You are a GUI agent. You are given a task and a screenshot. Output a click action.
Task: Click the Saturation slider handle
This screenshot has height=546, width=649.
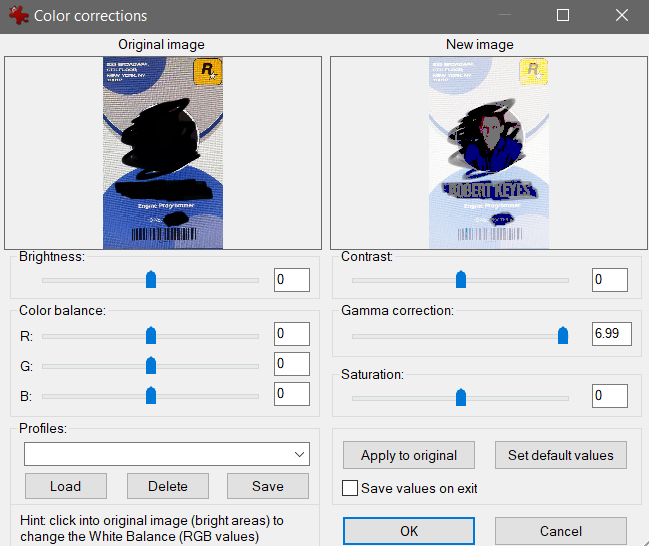(461, 397)
